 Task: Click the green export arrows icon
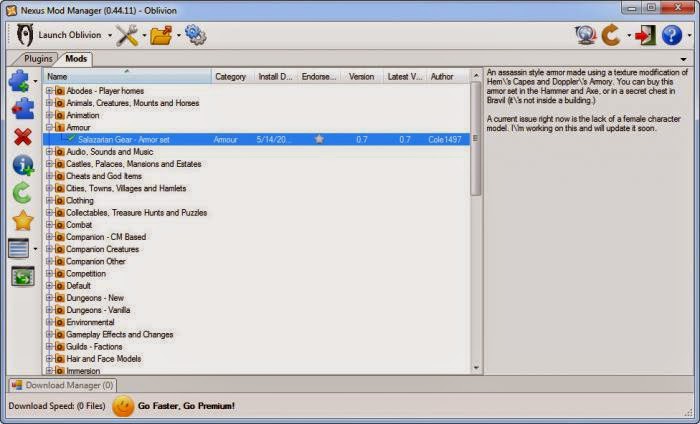pos(23,277)
